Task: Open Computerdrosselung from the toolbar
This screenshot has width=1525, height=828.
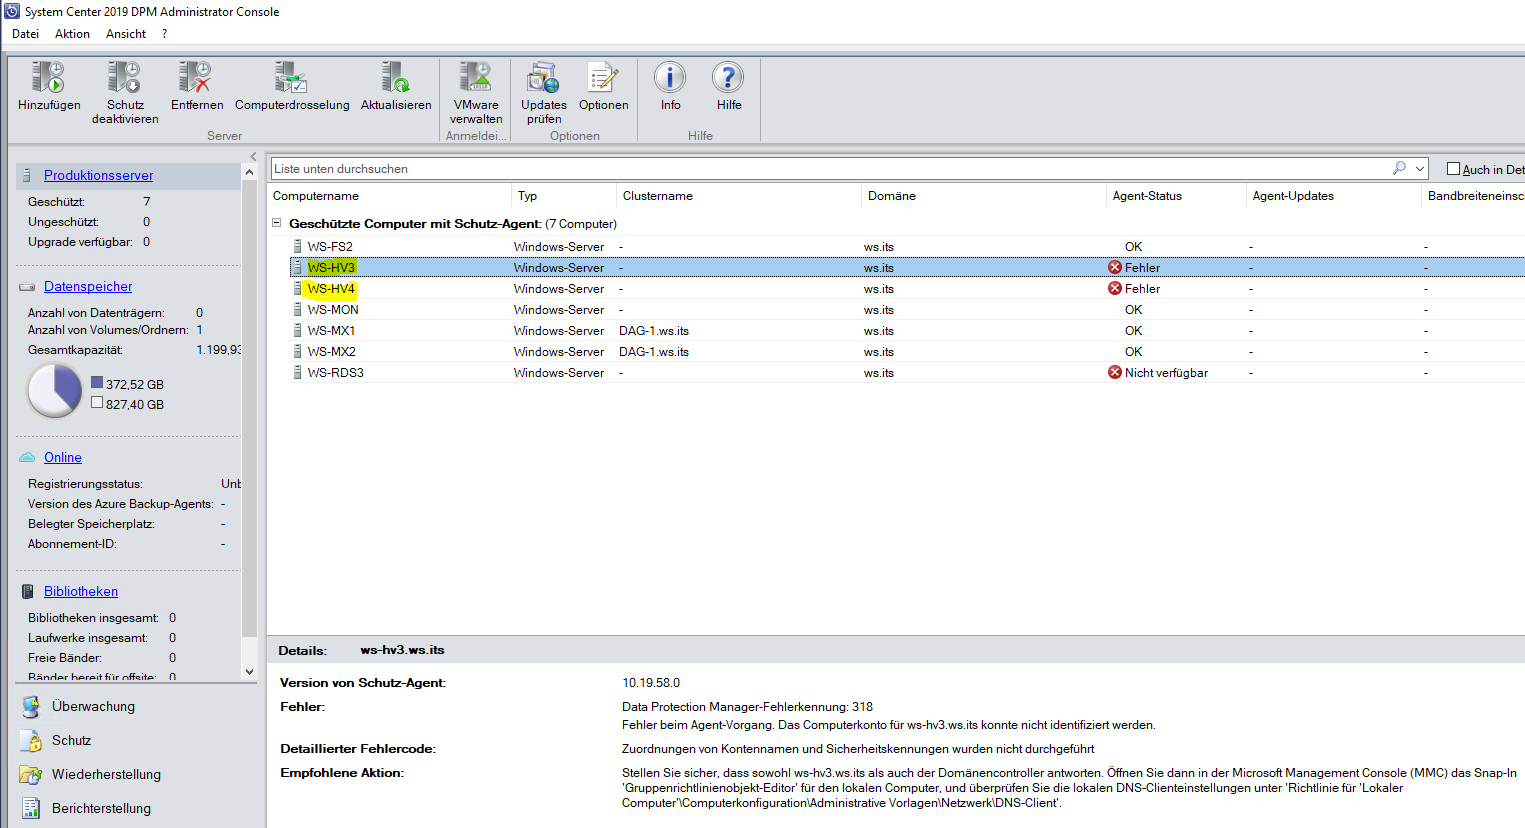Action: (x=291, y=77)
